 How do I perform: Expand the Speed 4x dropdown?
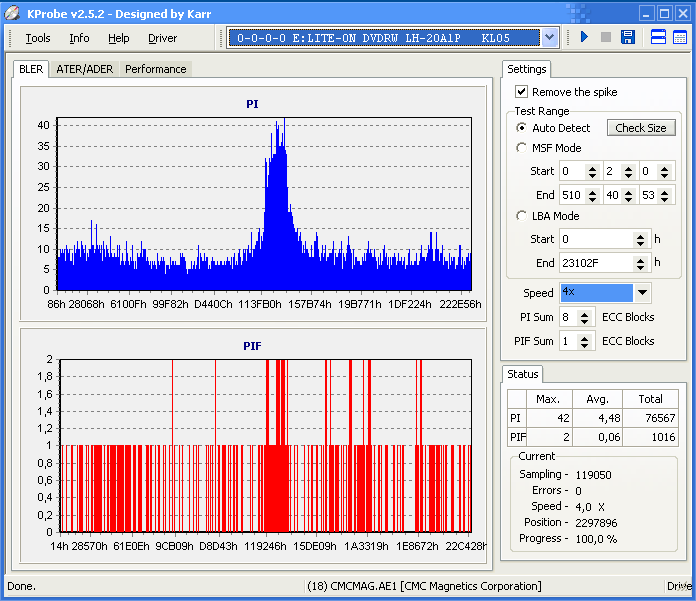[x=642, y=293]
